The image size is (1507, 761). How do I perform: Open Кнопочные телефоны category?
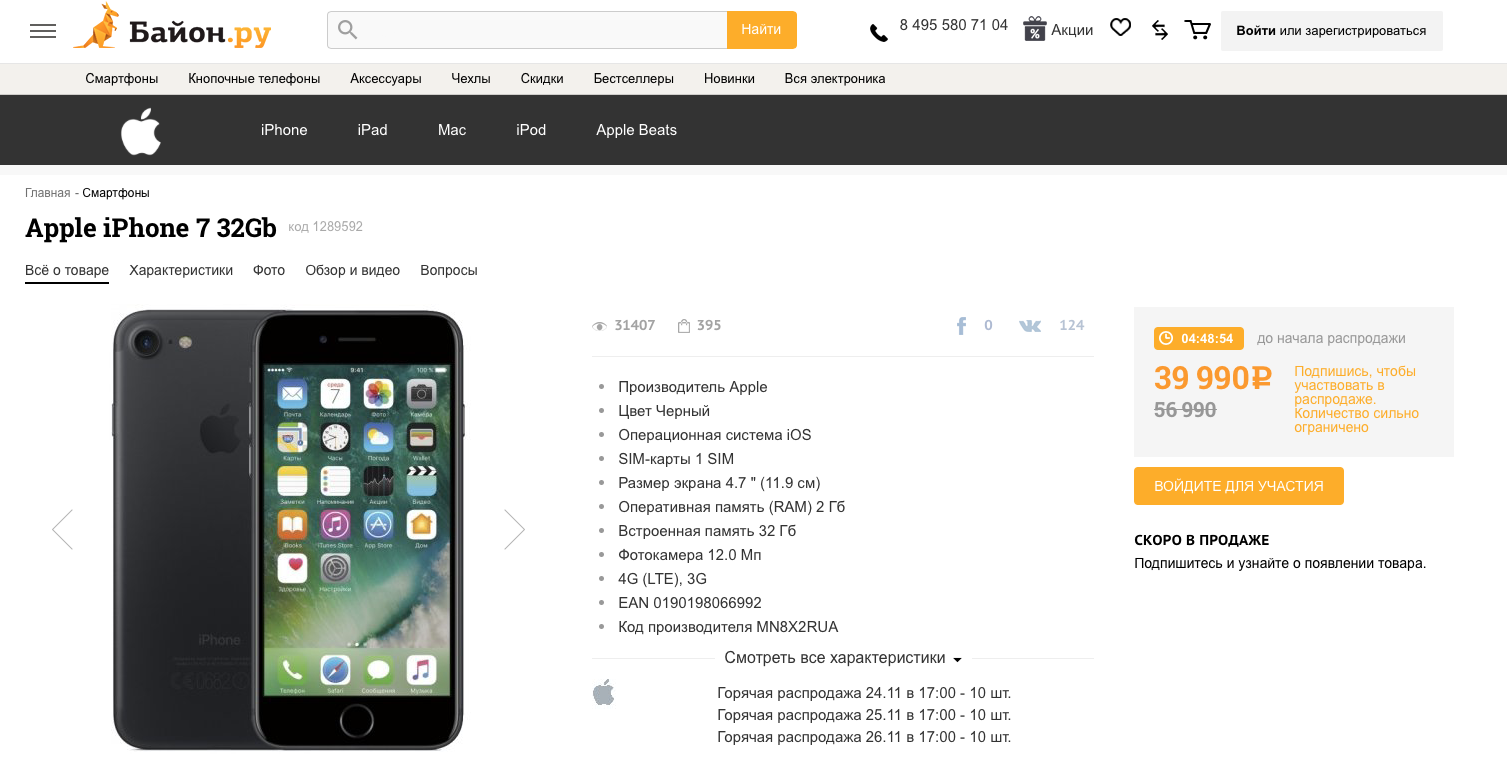pos(254,78)
